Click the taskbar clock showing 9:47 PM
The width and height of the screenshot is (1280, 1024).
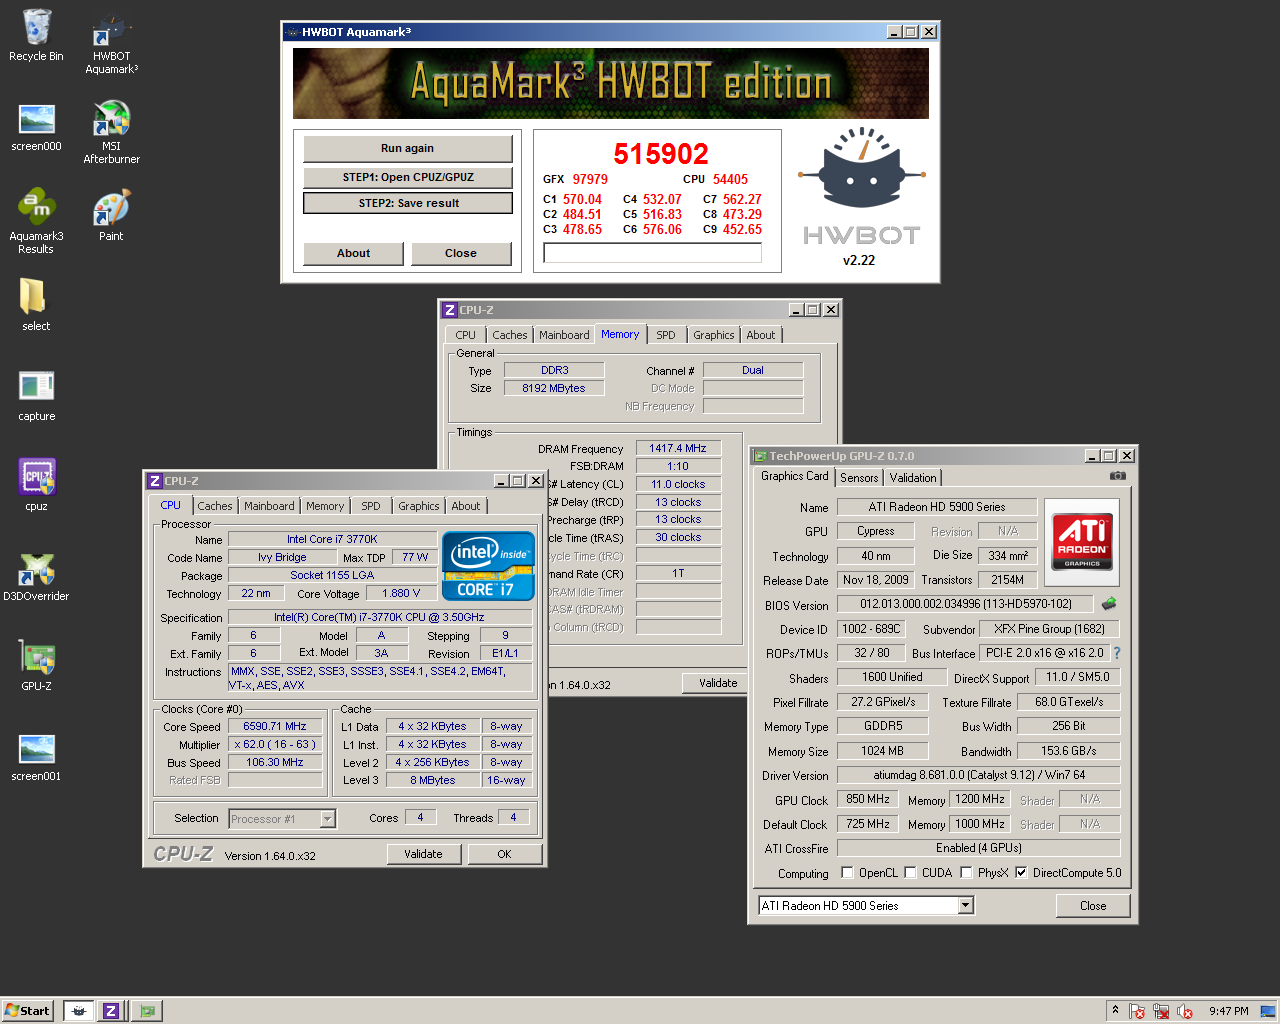pyautogui.click(x=1228, y=1011)
